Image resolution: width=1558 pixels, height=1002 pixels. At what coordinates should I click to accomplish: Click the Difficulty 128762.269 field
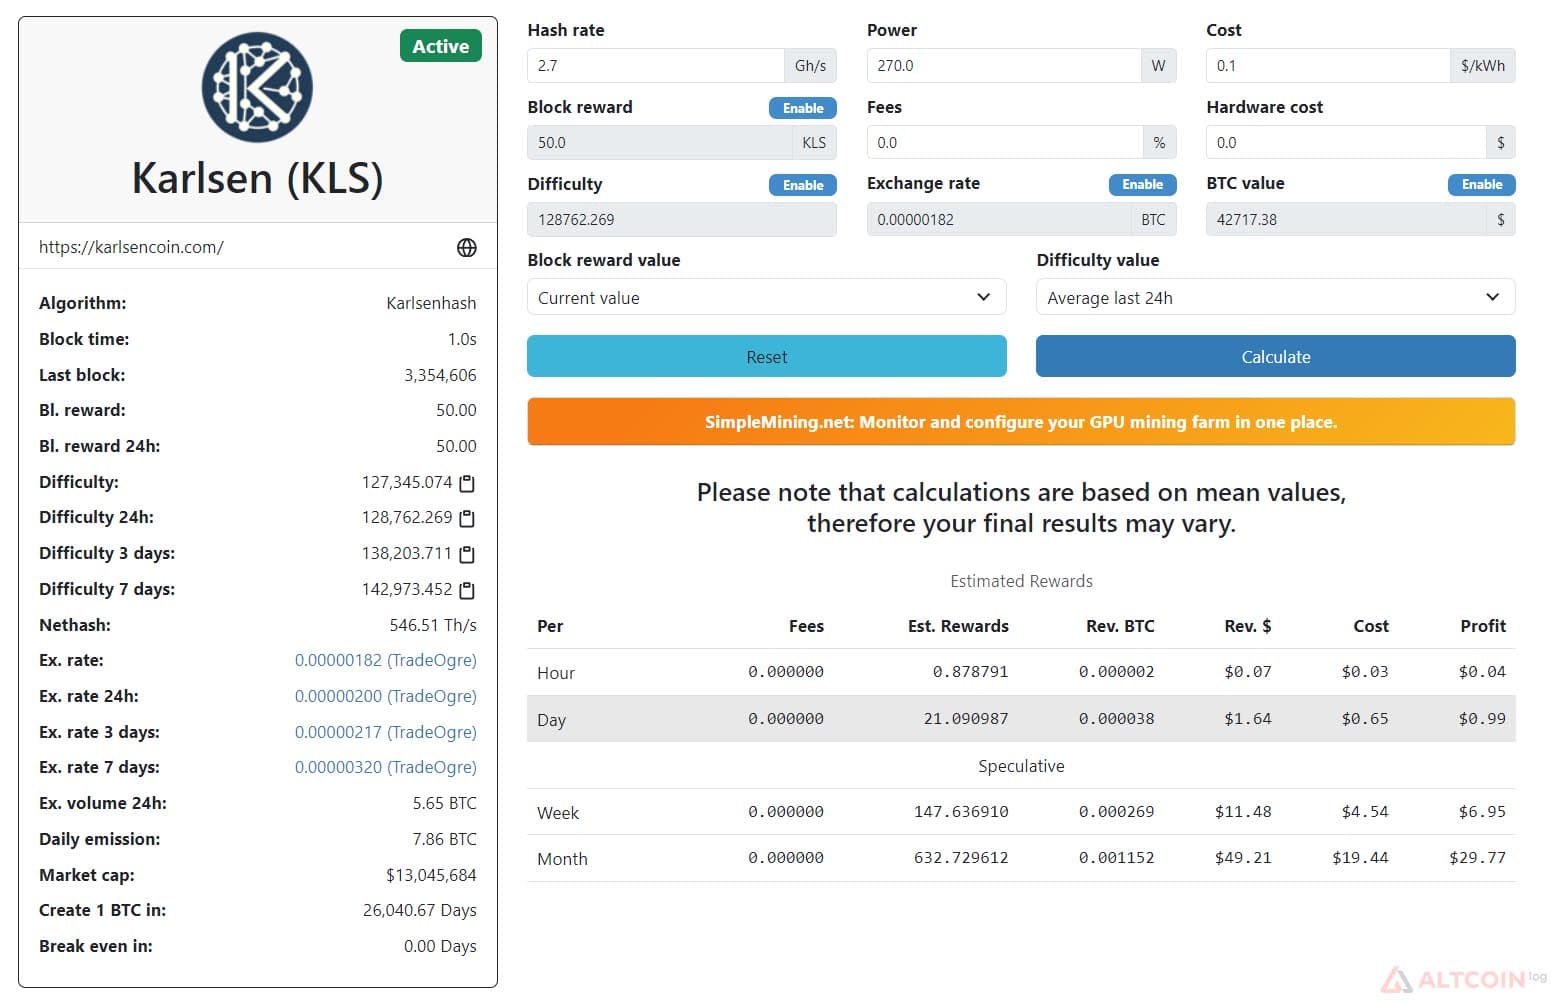pyautogui.click(x=681, y=220)
